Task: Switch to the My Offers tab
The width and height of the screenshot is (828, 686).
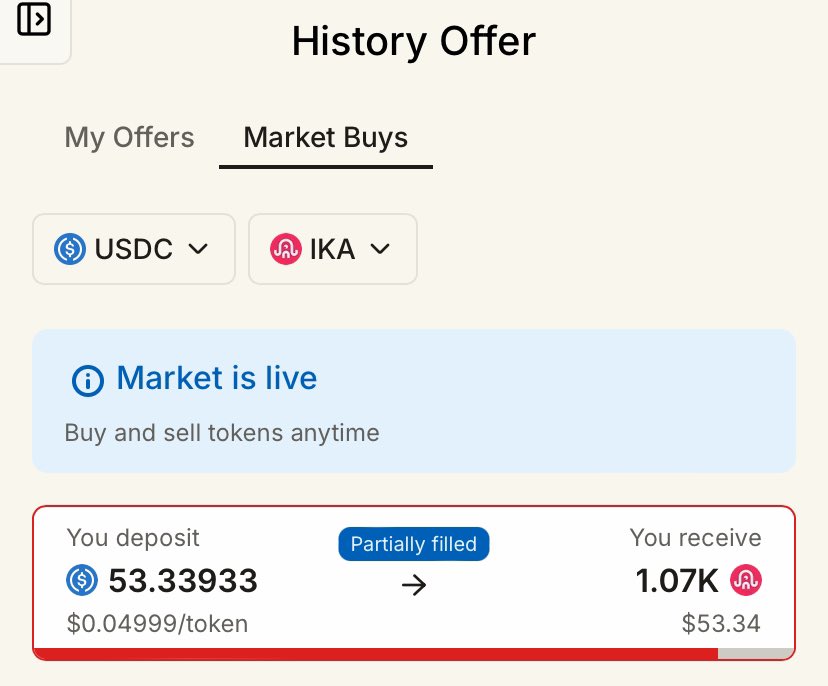Action: tap(129, 138)
